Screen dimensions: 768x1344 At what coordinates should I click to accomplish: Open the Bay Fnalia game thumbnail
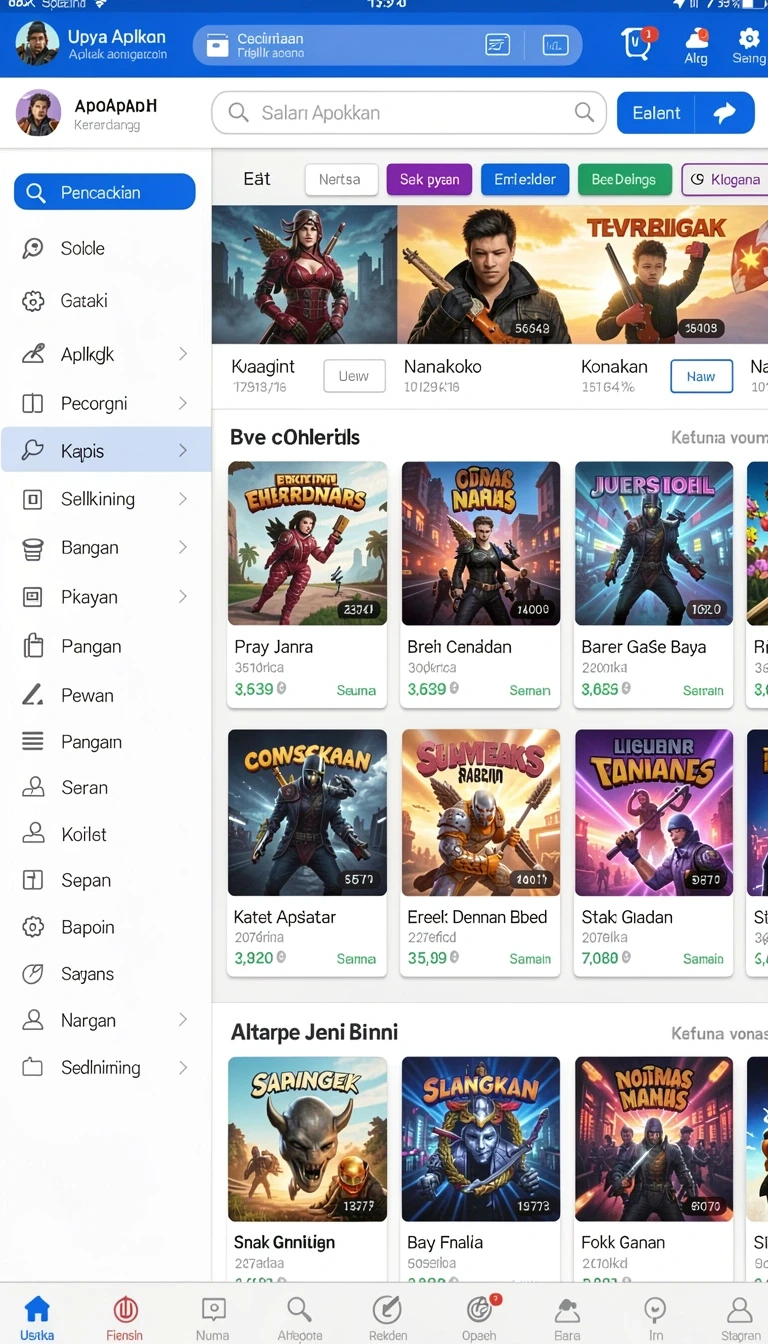pyautogui.click(x=481, y=1139)
